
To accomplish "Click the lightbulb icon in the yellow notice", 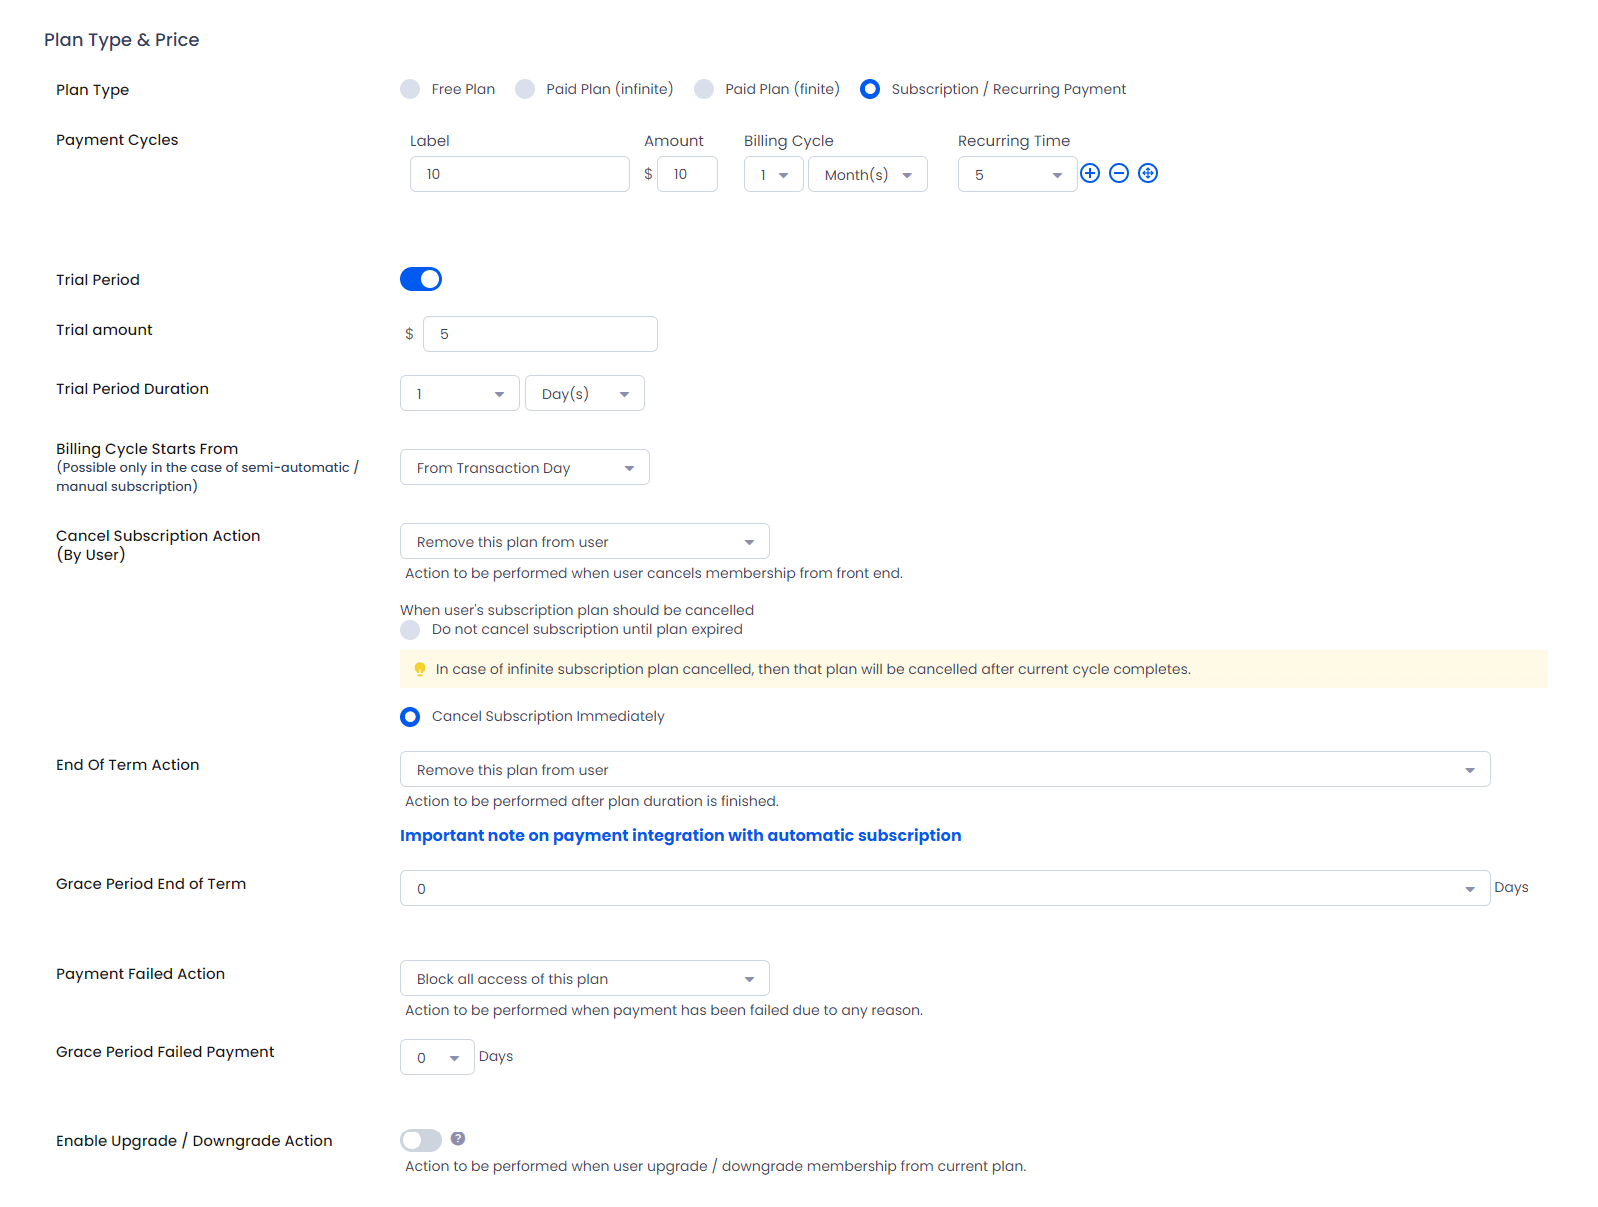I will (420, 669).
